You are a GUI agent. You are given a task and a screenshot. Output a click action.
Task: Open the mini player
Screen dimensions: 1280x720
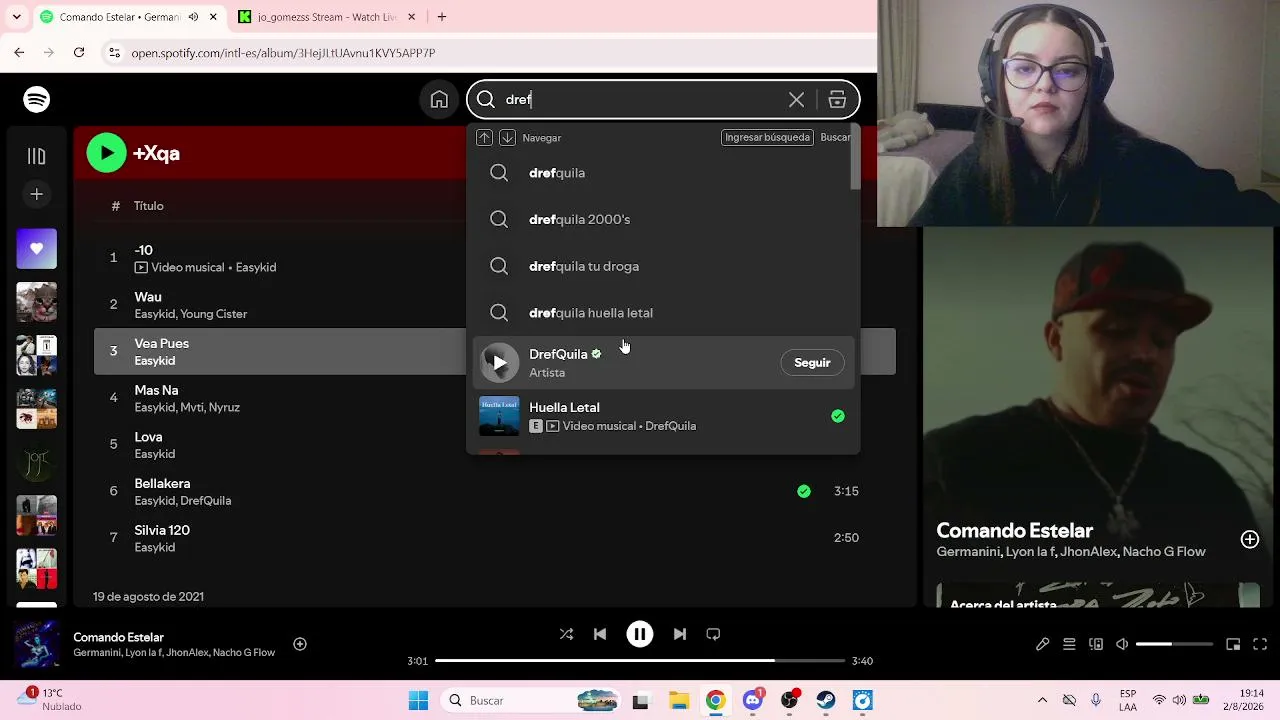1233,645
